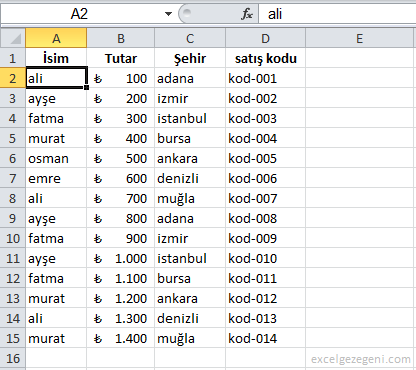Screen dimensions: 416x370
Task: Click the amount cell showing 500
Action: point(121,158)
